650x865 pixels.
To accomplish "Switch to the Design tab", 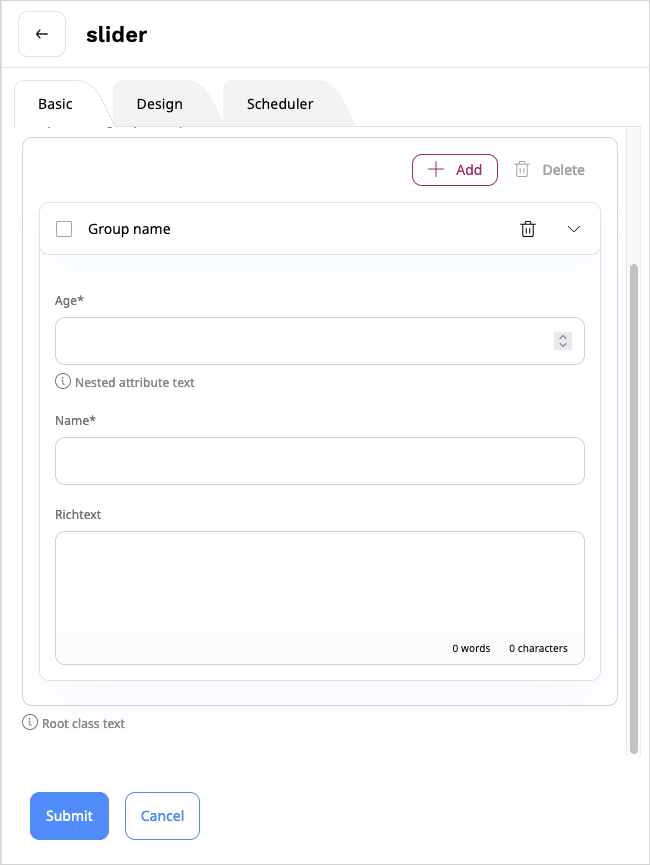I will [x=159, y=103].
